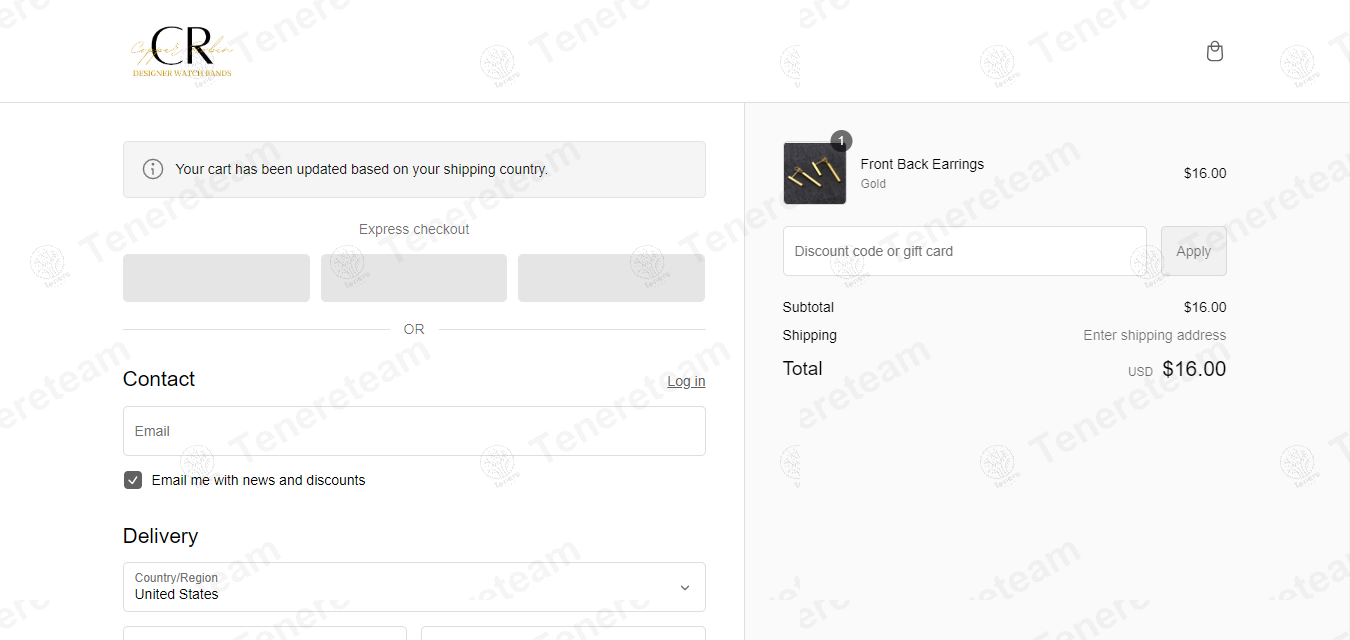
Task: Toggle the 'Email me with news and discounts' checkbox
Action: click(x=133, y=480)
